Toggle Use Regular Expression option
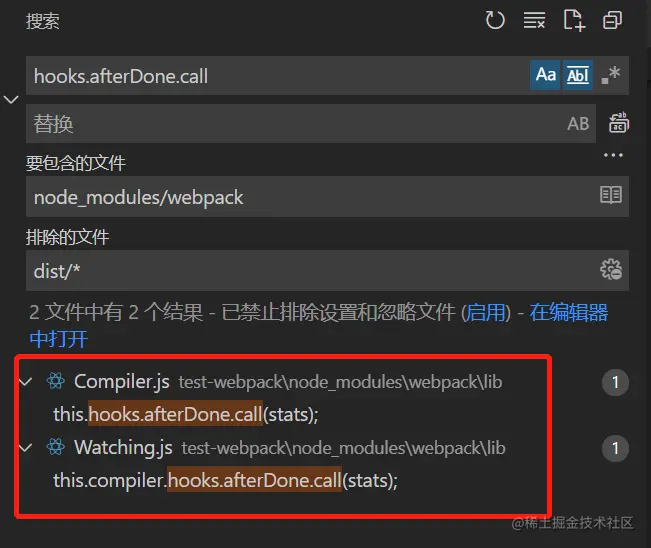The width and height of the screenshot is (651, 548). pyautogui.click(x=611, y=75)
